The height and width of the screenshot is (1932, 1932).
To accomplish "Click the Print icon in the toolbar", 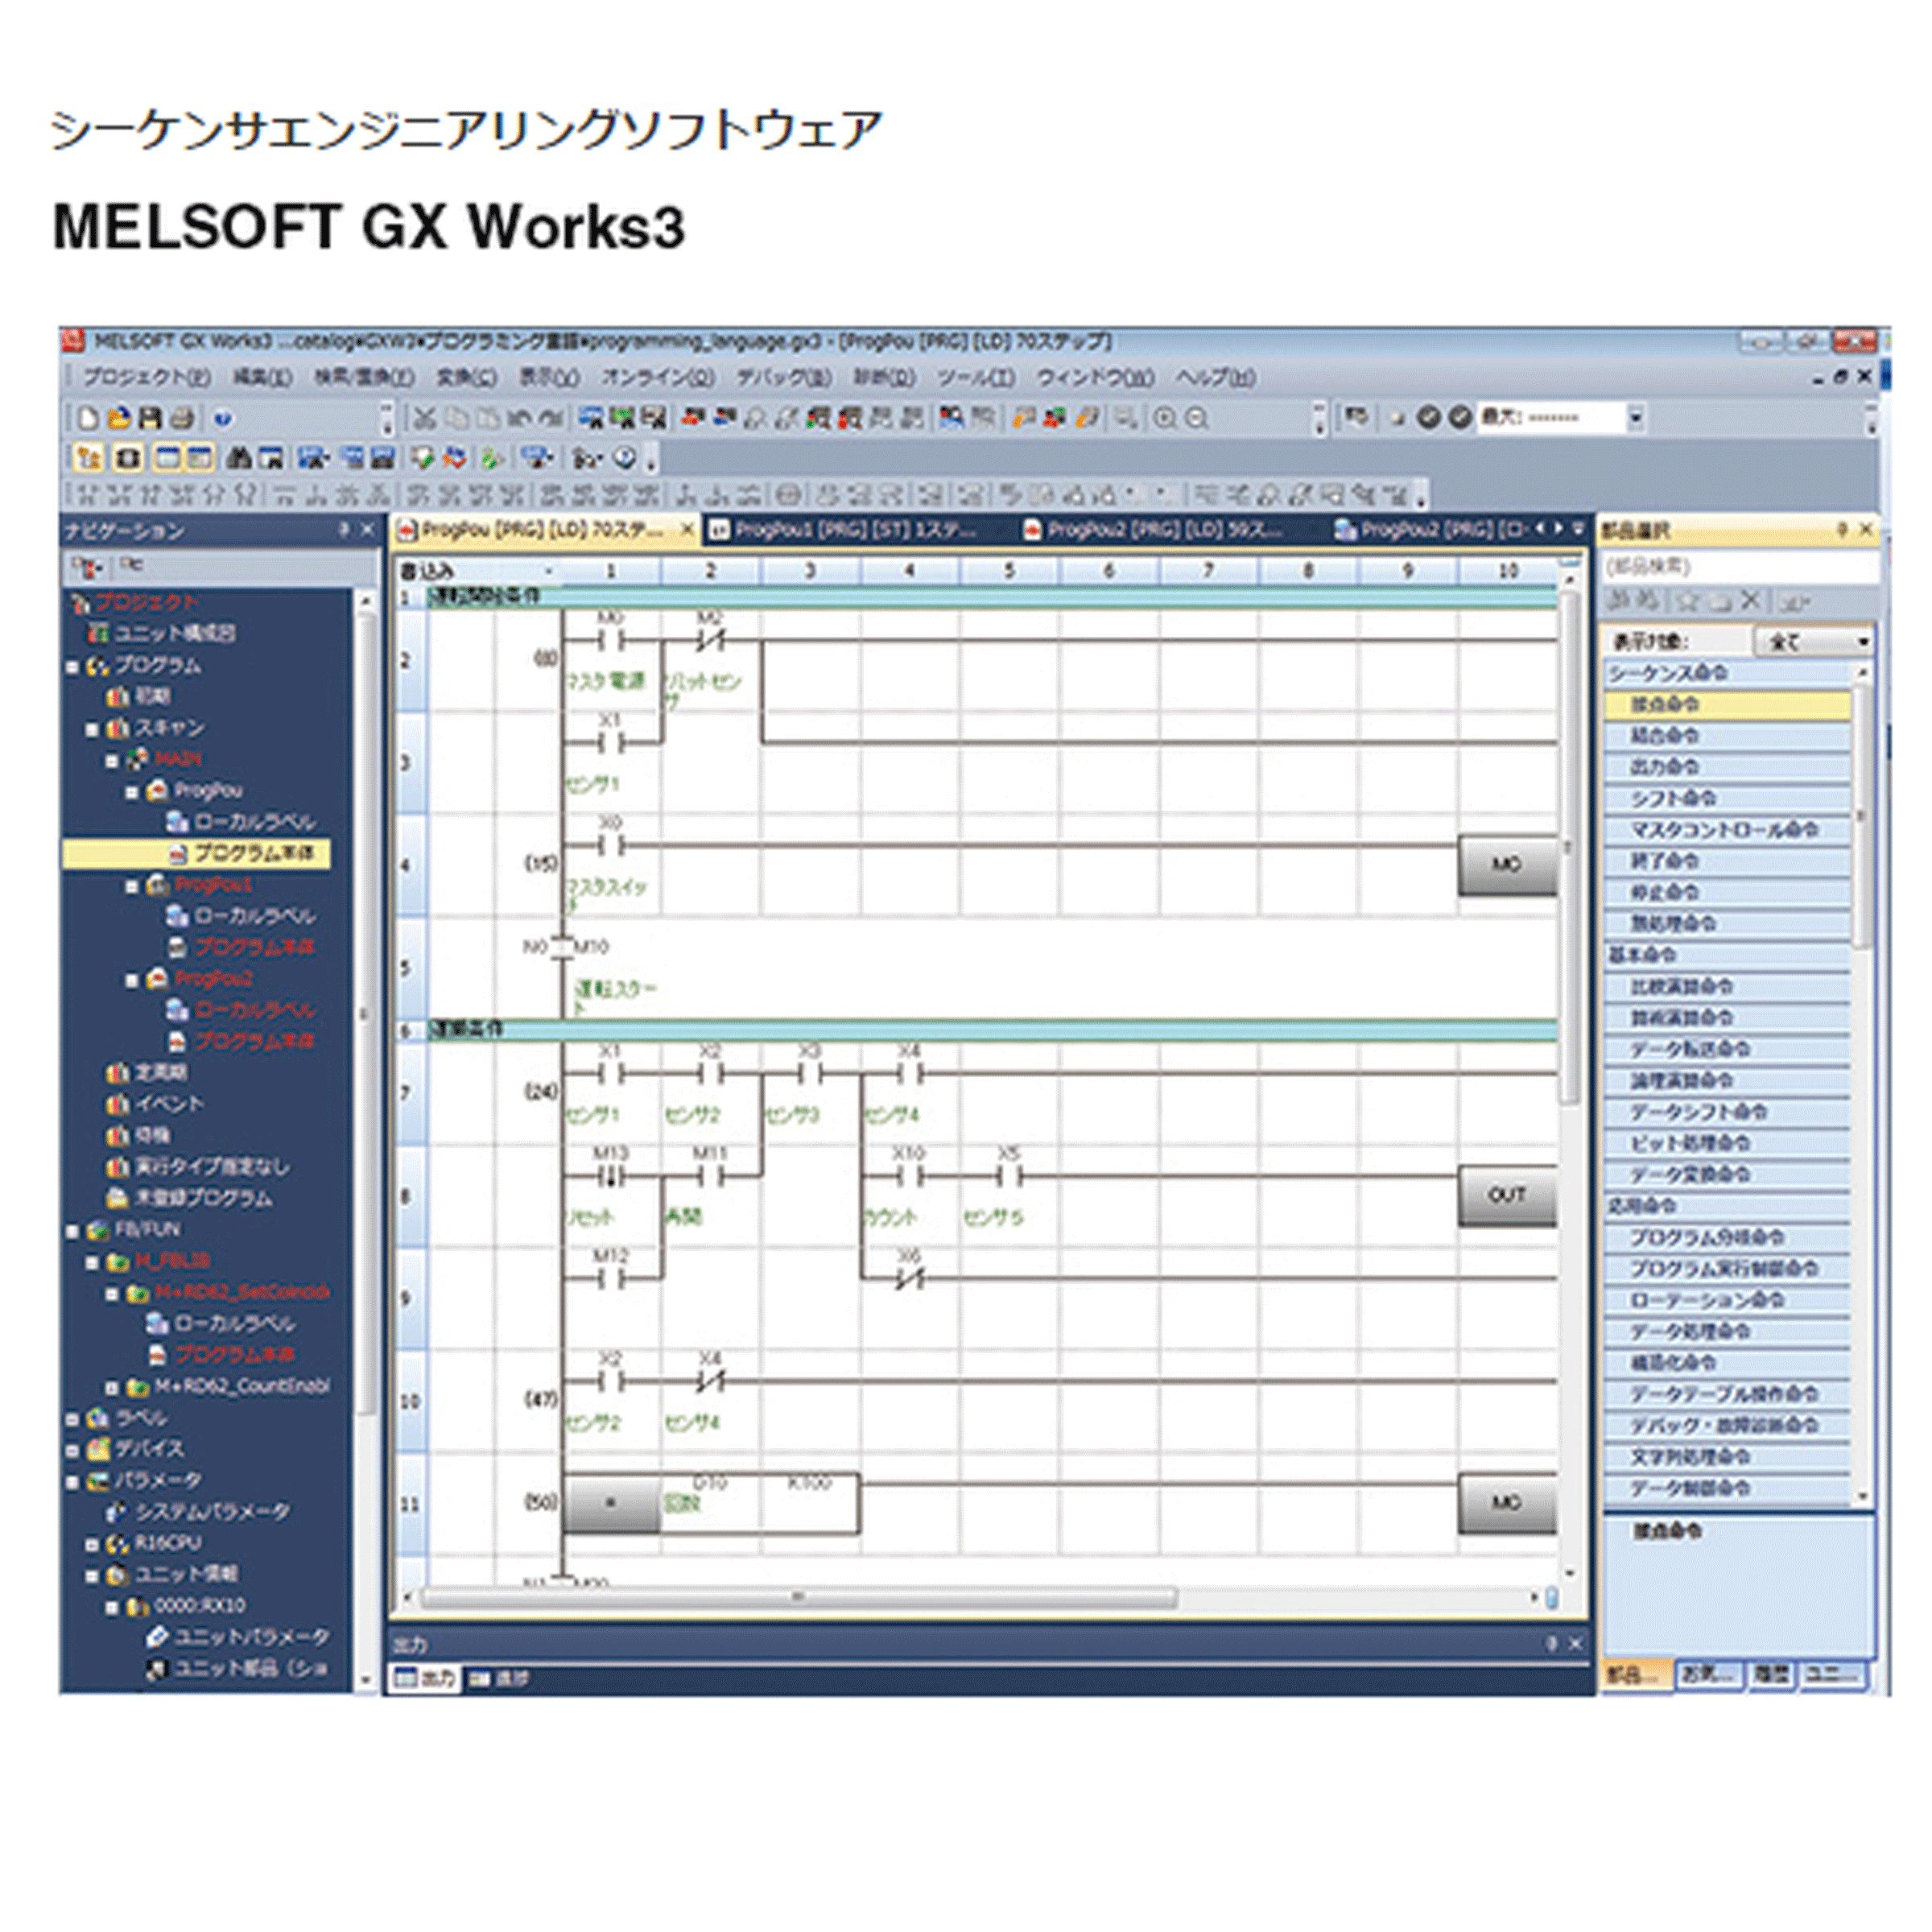I will pos(182,419).
